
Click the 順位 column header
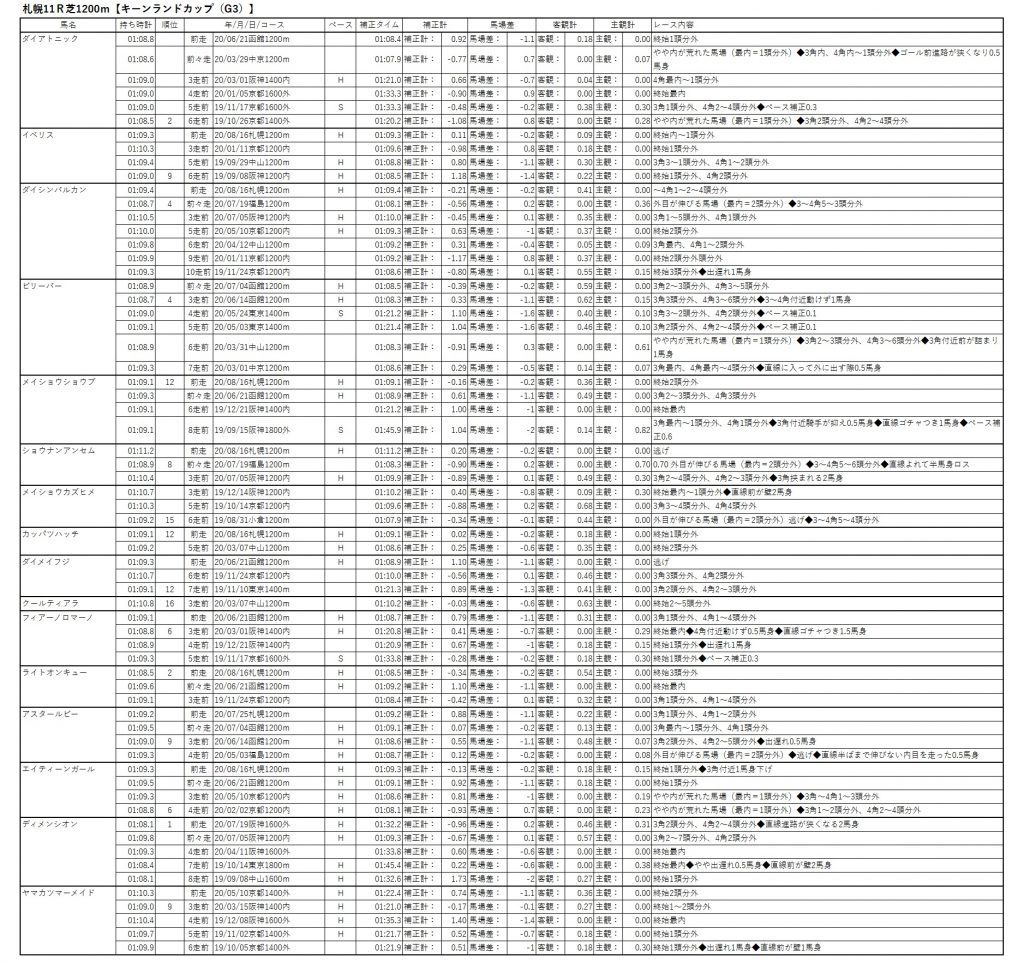pos(170,23)
